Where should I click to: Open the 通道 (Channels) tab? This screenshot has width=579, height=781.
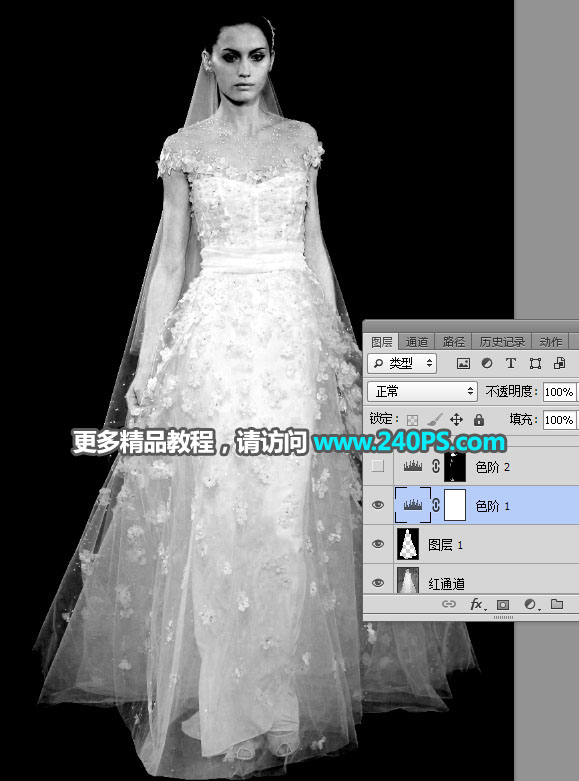point(417,342)
